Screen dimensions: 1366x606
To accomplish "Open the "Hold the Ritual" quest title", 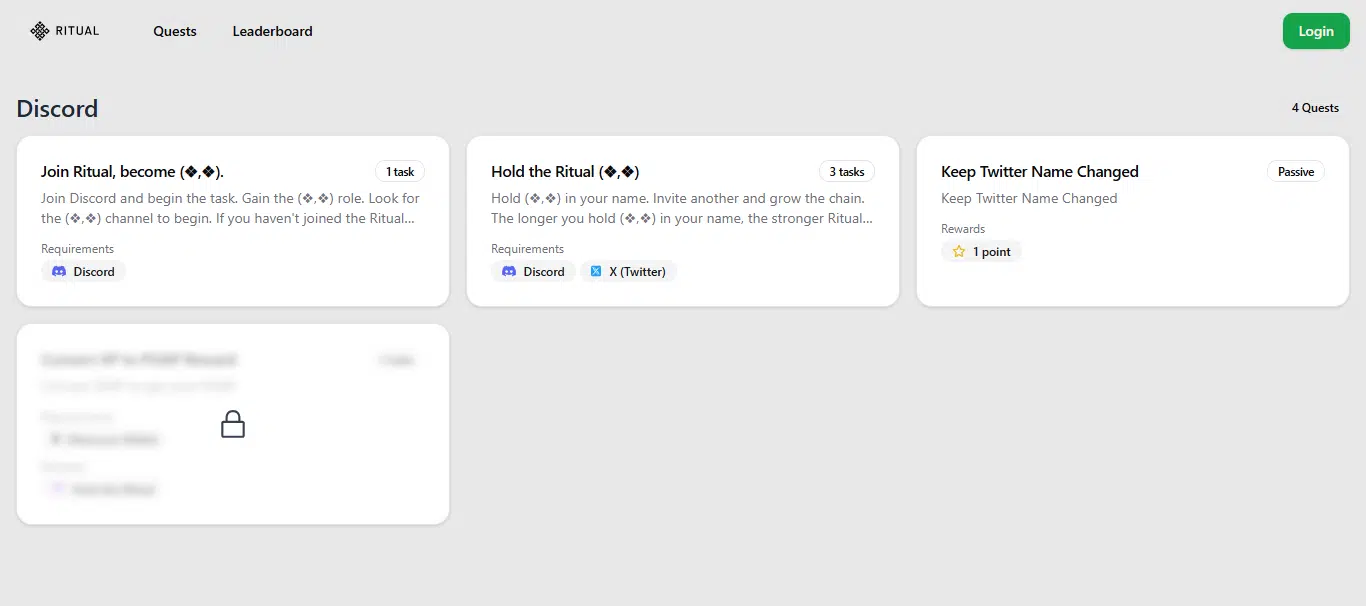I will tap(565, 172).
